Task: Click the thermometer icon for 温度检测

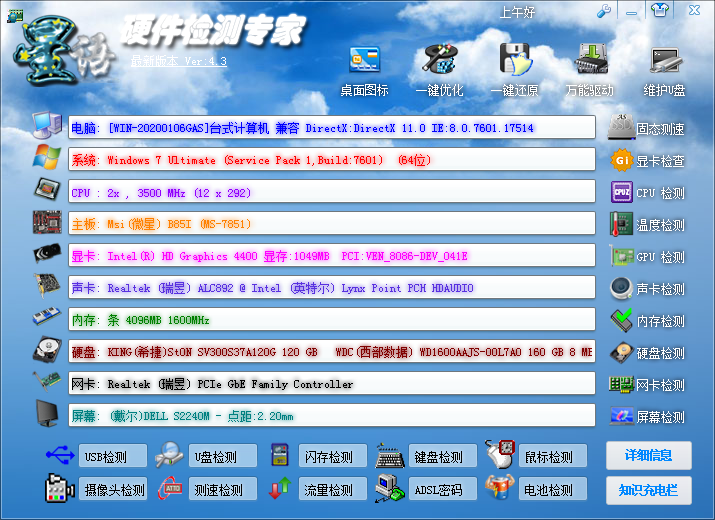Action: [x=622, y=224]
